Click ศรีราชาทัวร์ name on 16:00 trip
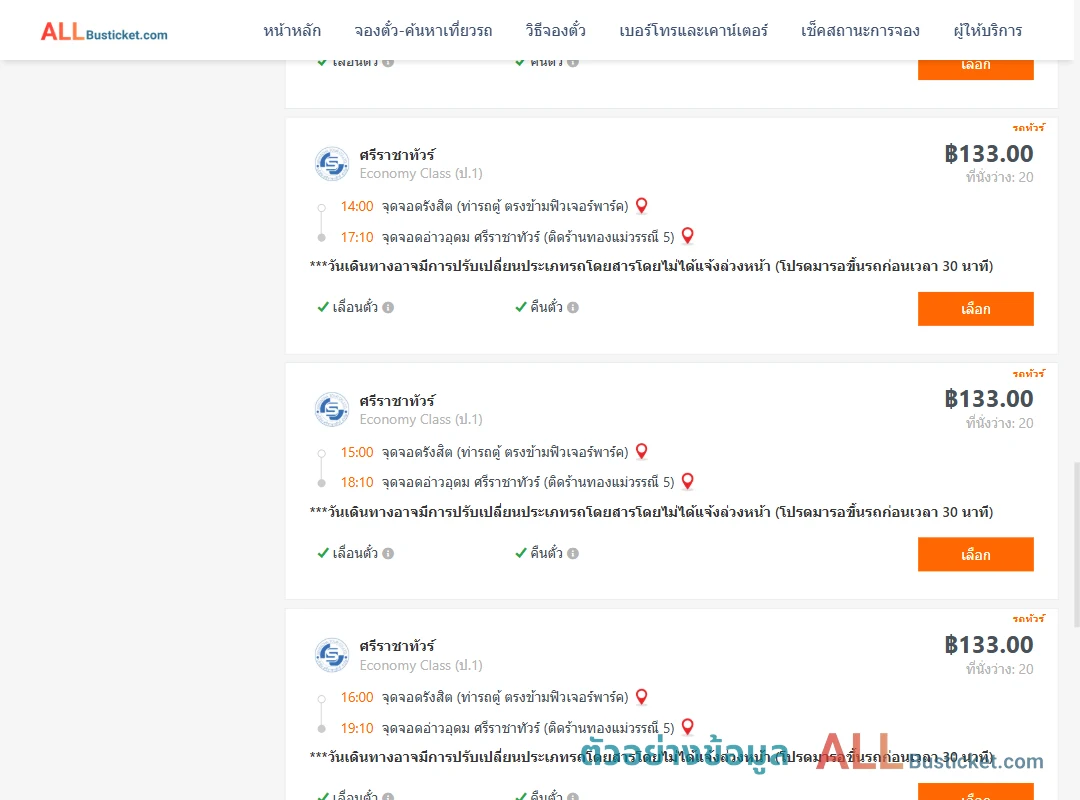The width and height of the screenshot is (1080, 800). click(397, 646)
